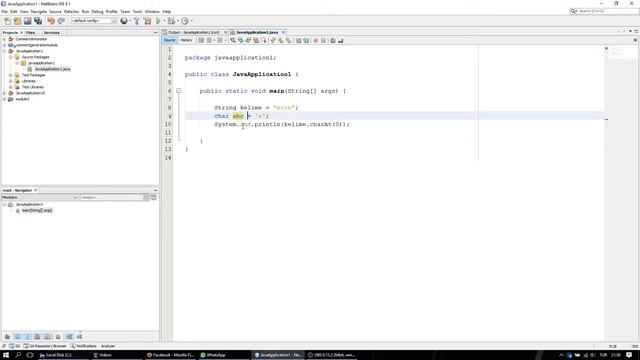
Task: Expand the module3 project node
Action: point(4,99)
